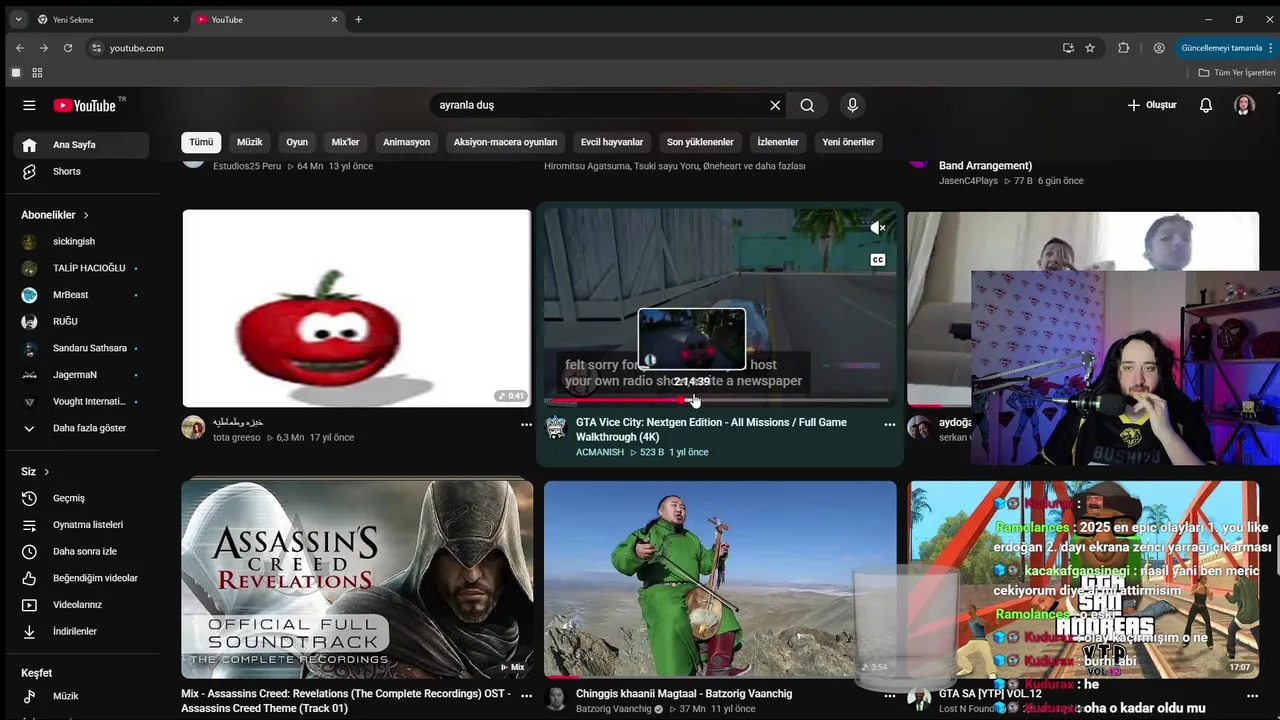This screenshot has height=720, width=1280.
Task: Open Müzik under Keşfet
Action: (x=81, y=696)
